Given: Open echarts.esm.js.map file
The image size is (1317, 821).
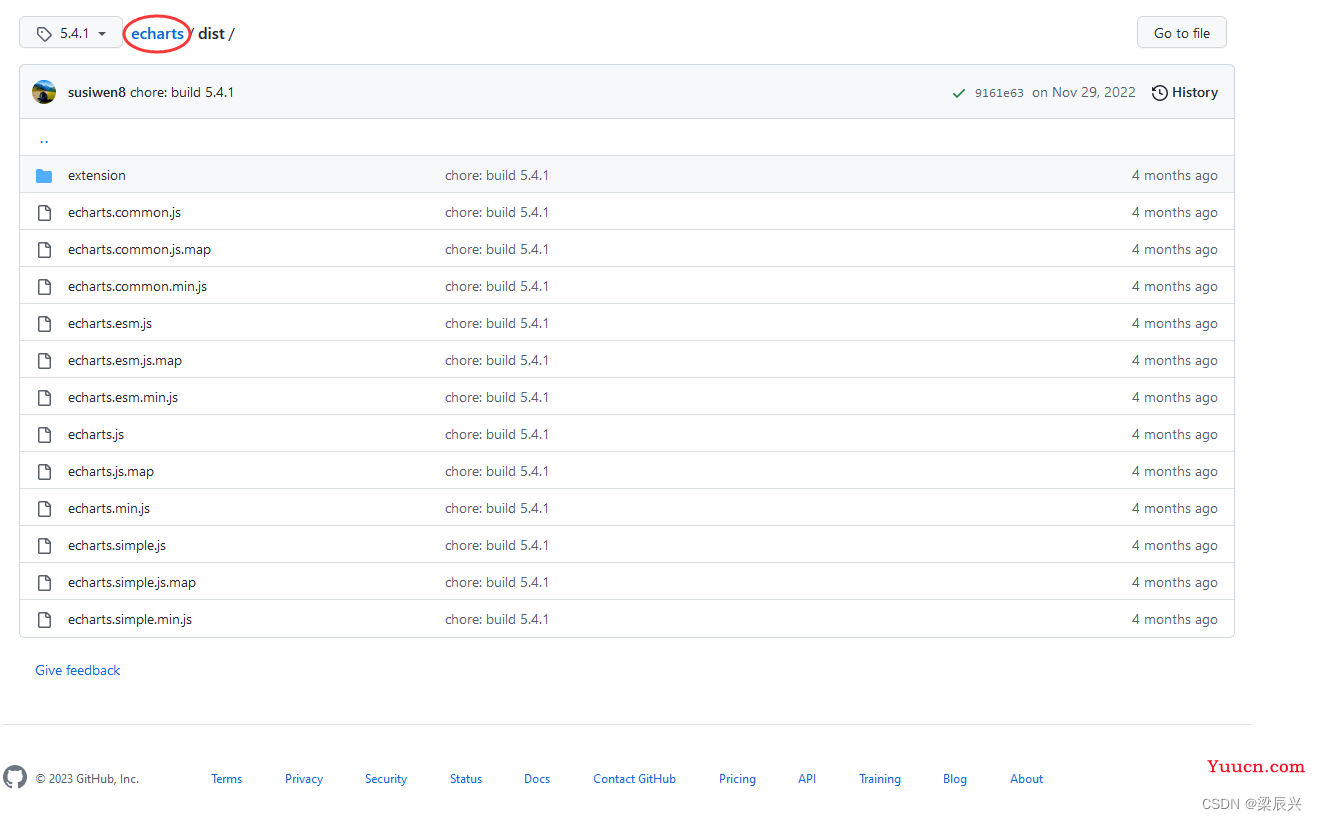Looking at the screenshot, I should tap(125, 361).
